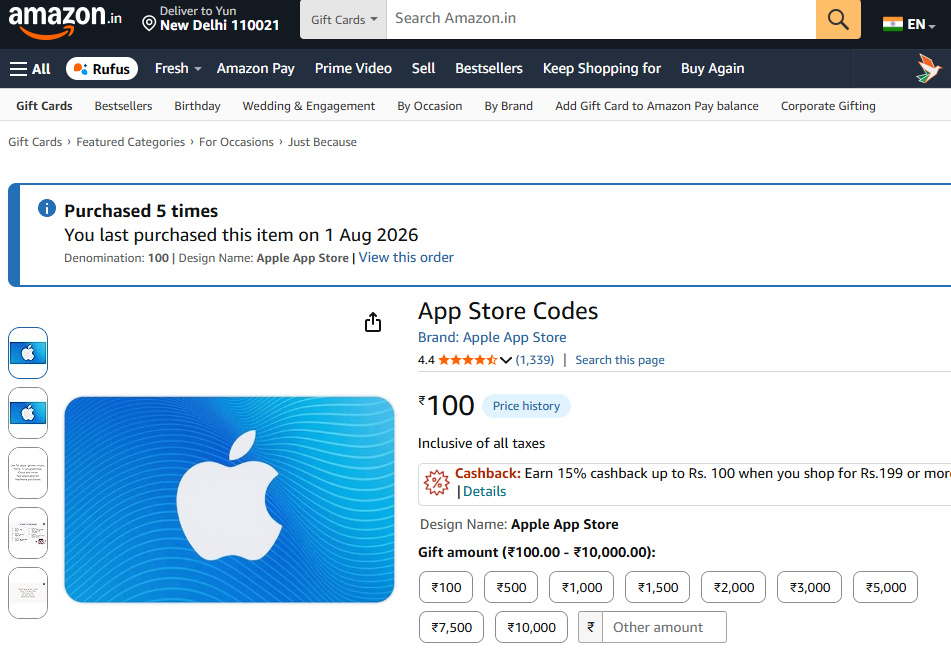951x661 pixels.
Task: Choose the ₹500 gift amount
Action: pyautogui.click(x=511, y=587)
